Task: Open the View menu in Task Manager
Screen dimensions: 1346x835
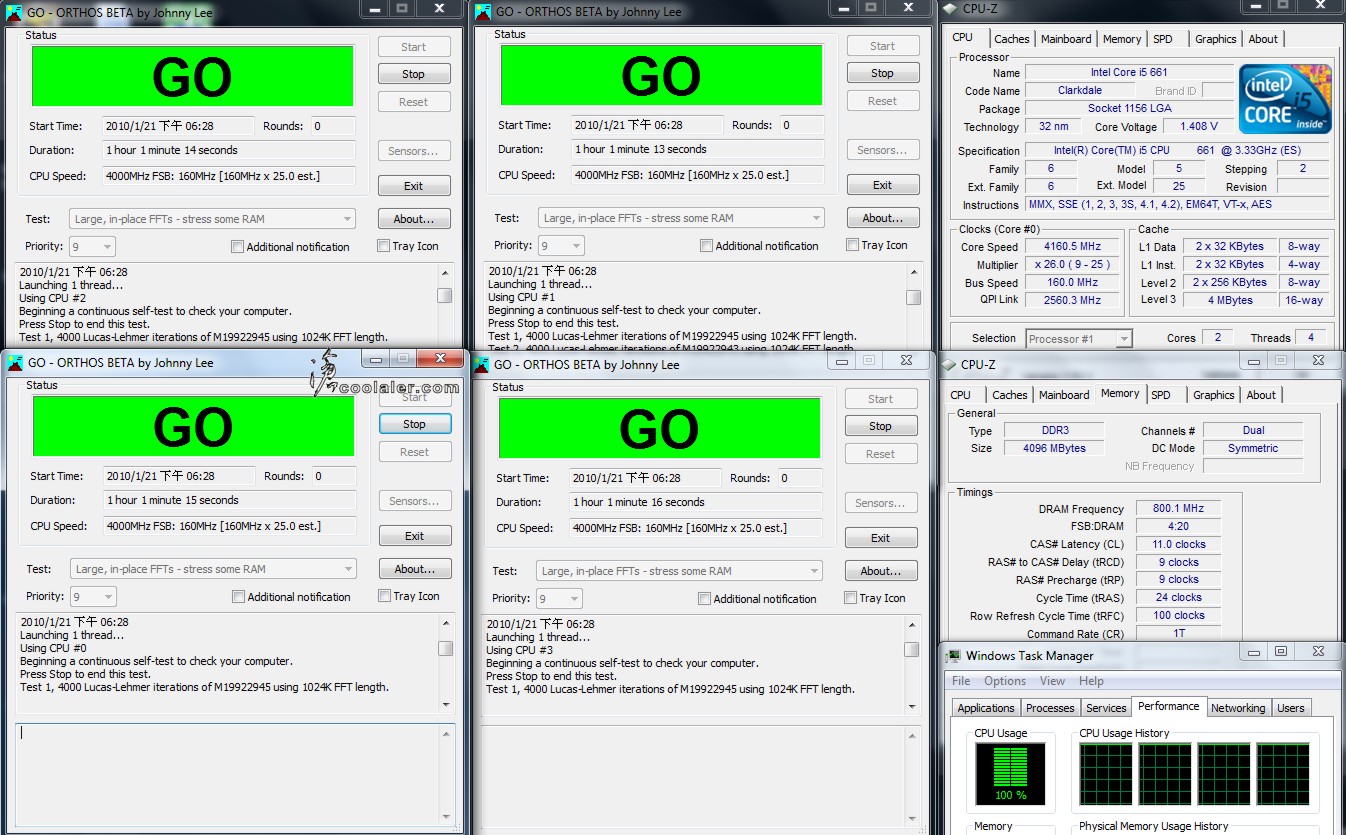Action: (x=1052, y=681)
